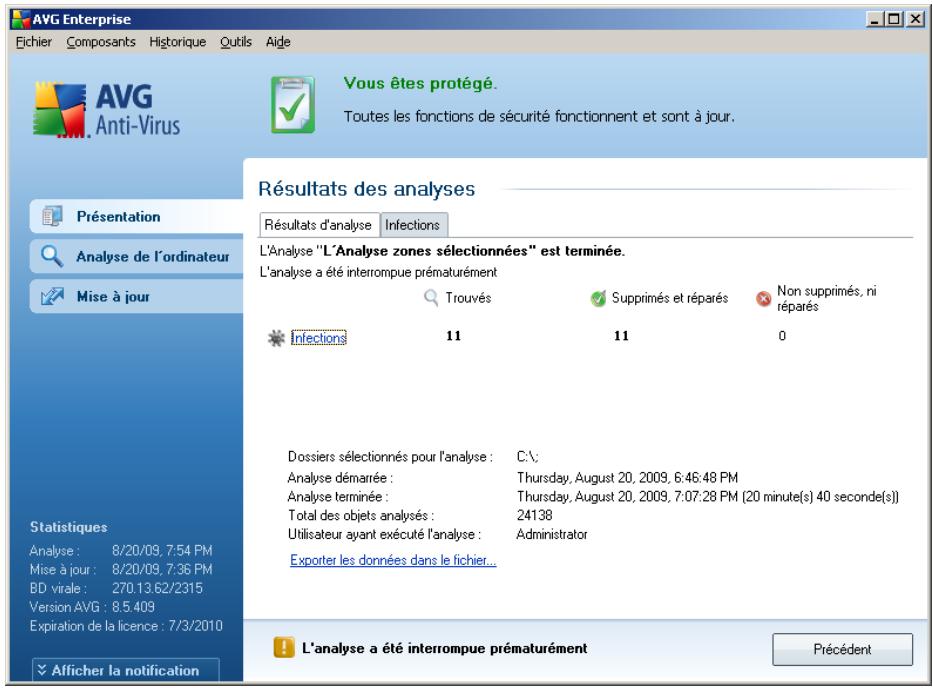
Task: Click the red Non supprimés icon
Action: (x=763, y=298)
